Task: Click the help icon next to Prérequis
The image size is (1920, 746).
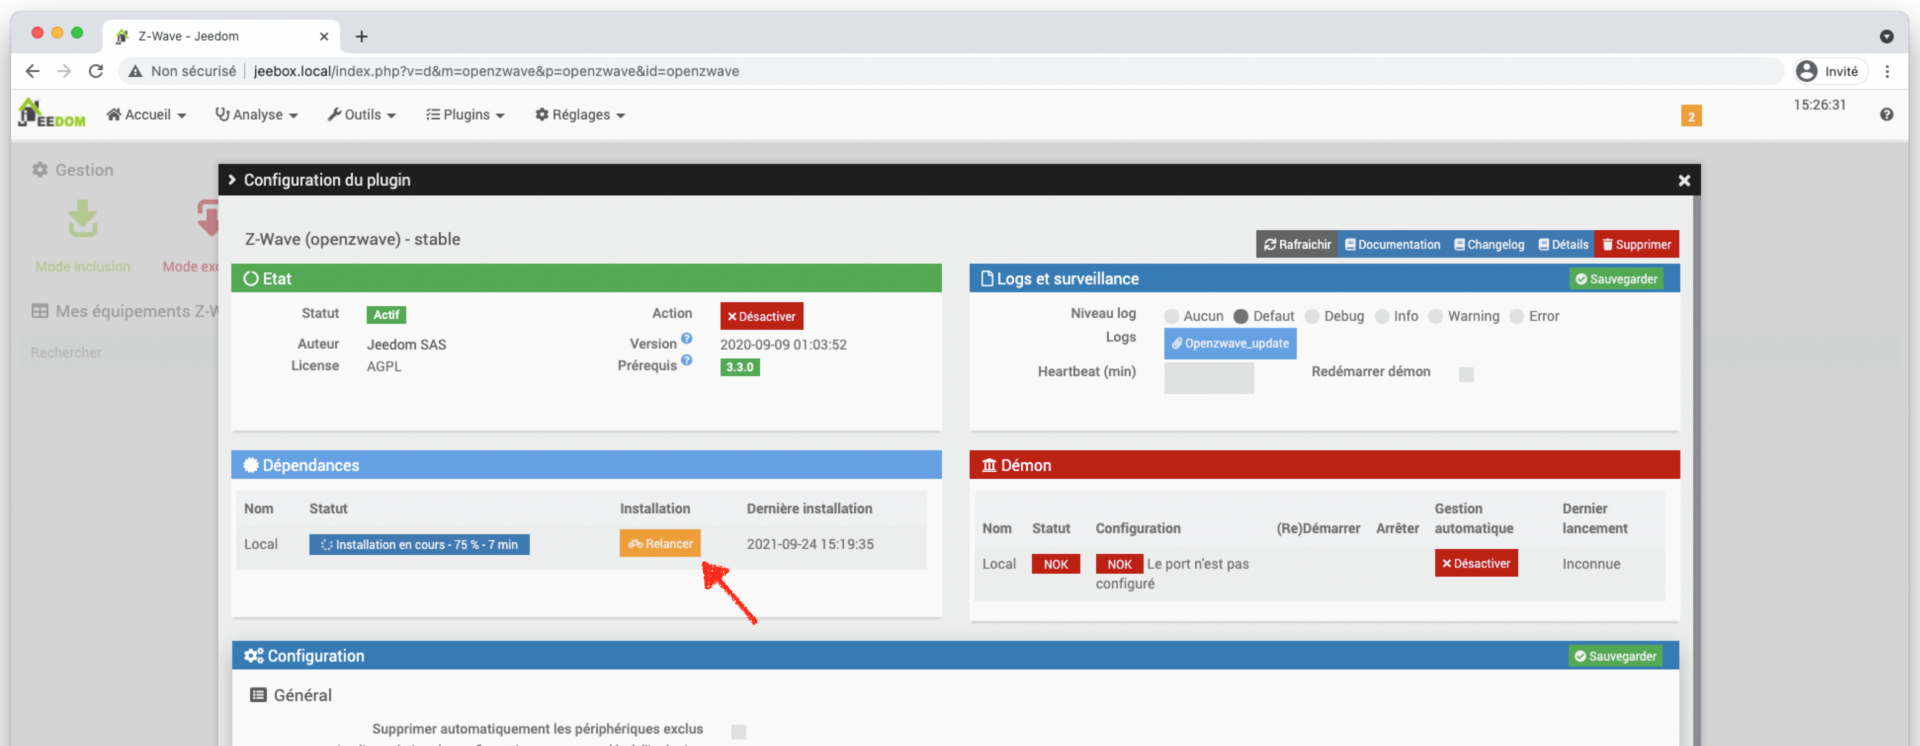Action: click(x=687, y=361)
